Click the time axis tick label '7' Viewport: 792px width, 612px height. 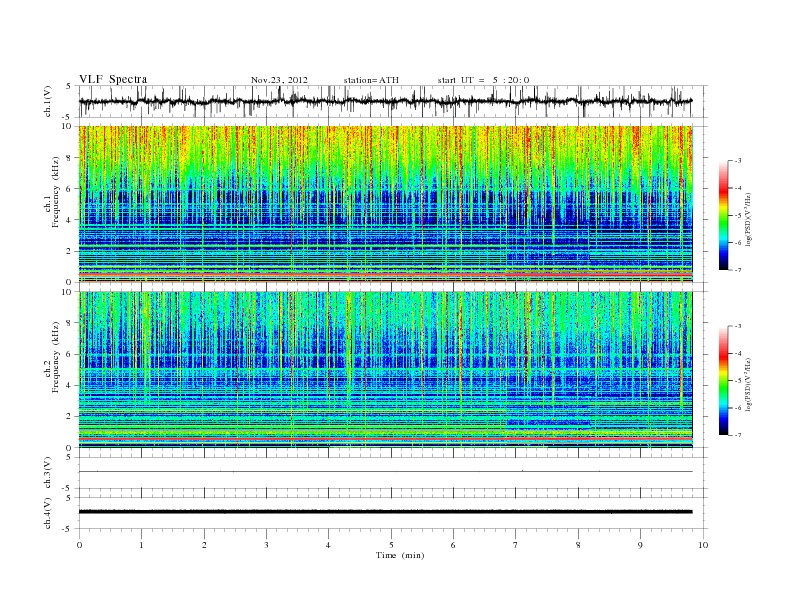click(x=516, y=545)
